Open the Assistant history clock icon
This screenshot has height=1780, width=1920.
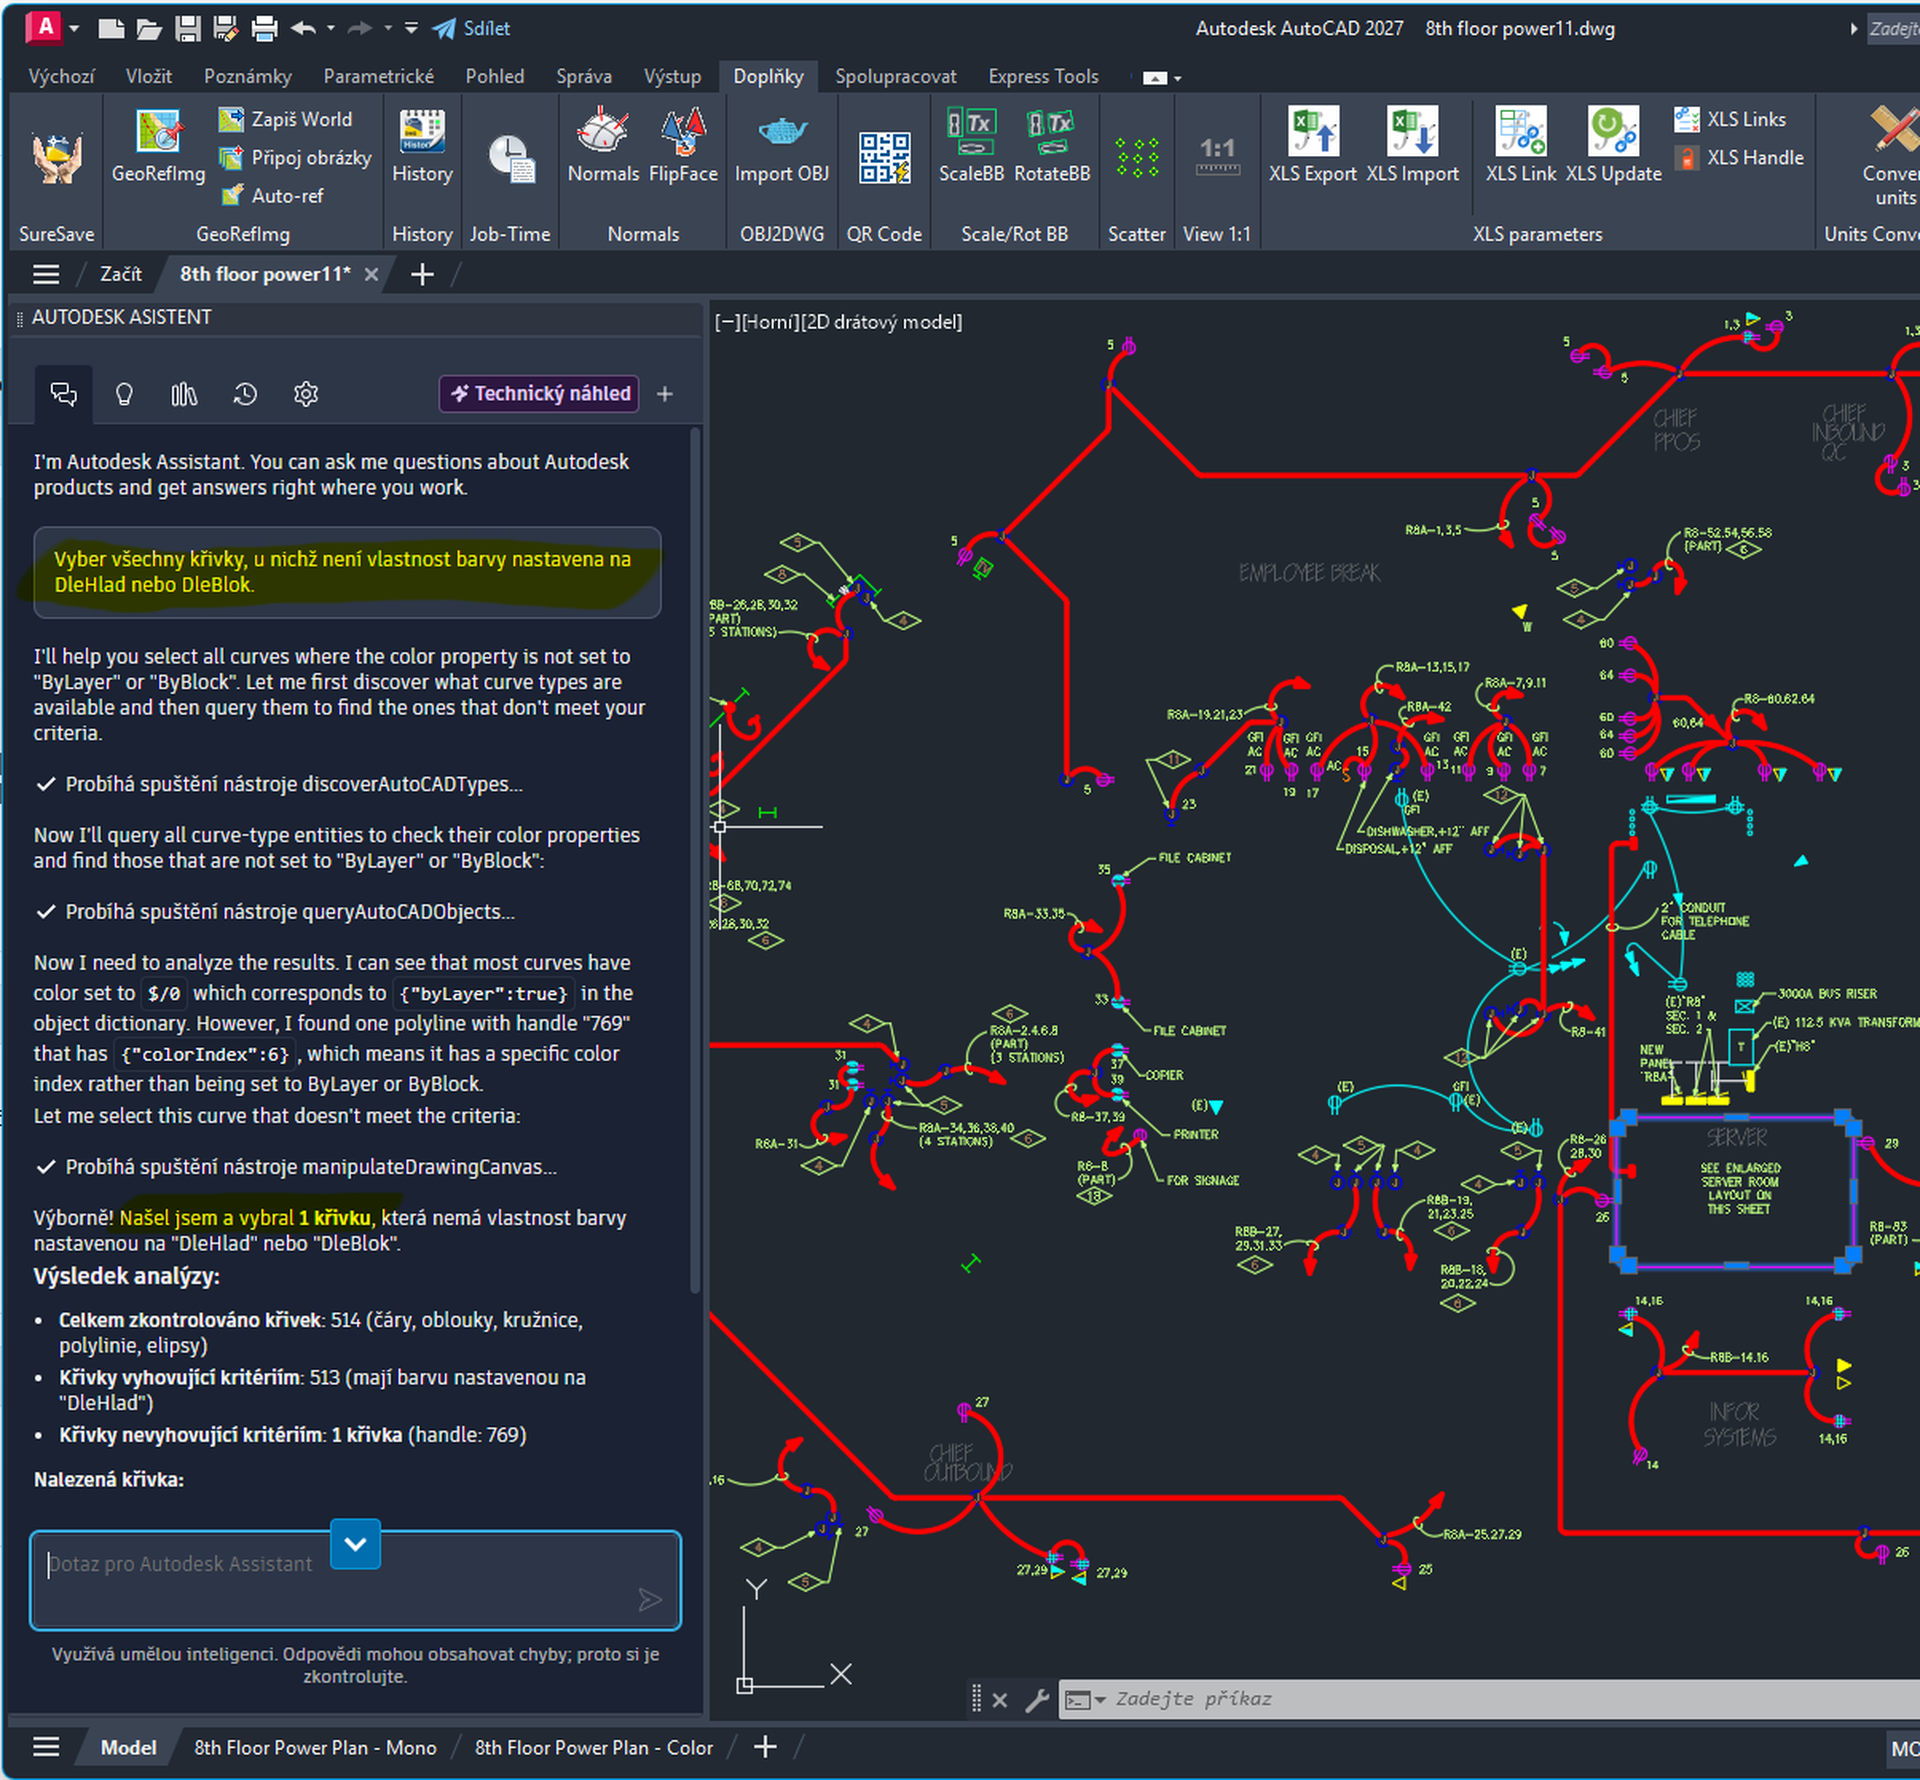(x=245, y=394)
